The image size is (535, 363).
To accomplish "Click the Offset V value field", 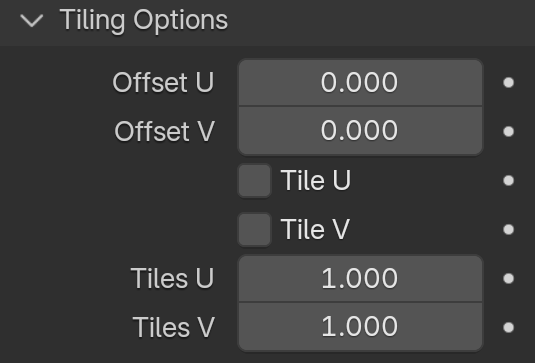I will (x=360, y=131).
